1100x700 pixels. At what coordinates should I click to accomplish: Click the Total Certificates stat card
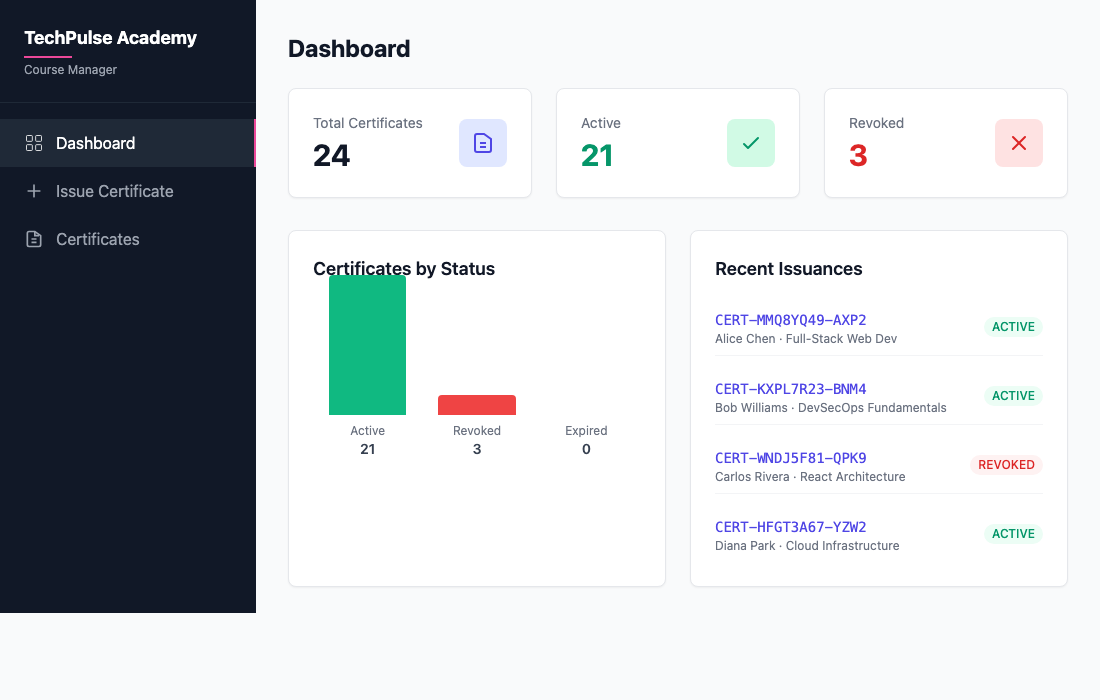(409, 142)
